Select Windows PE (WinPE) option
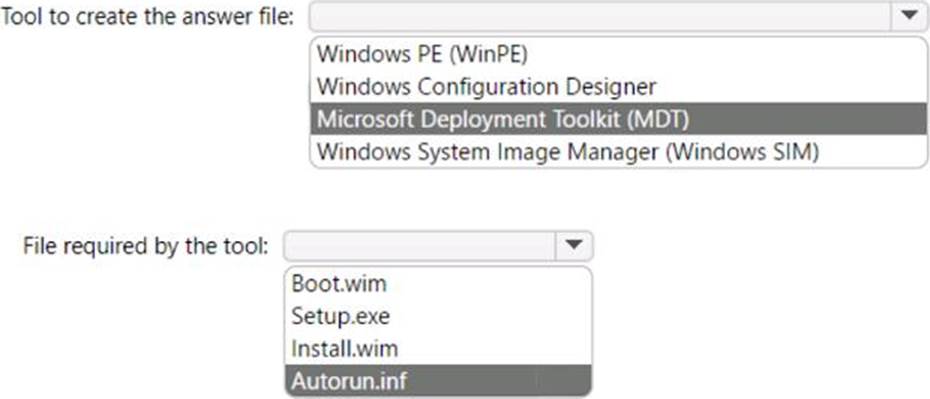 (619, 54)
